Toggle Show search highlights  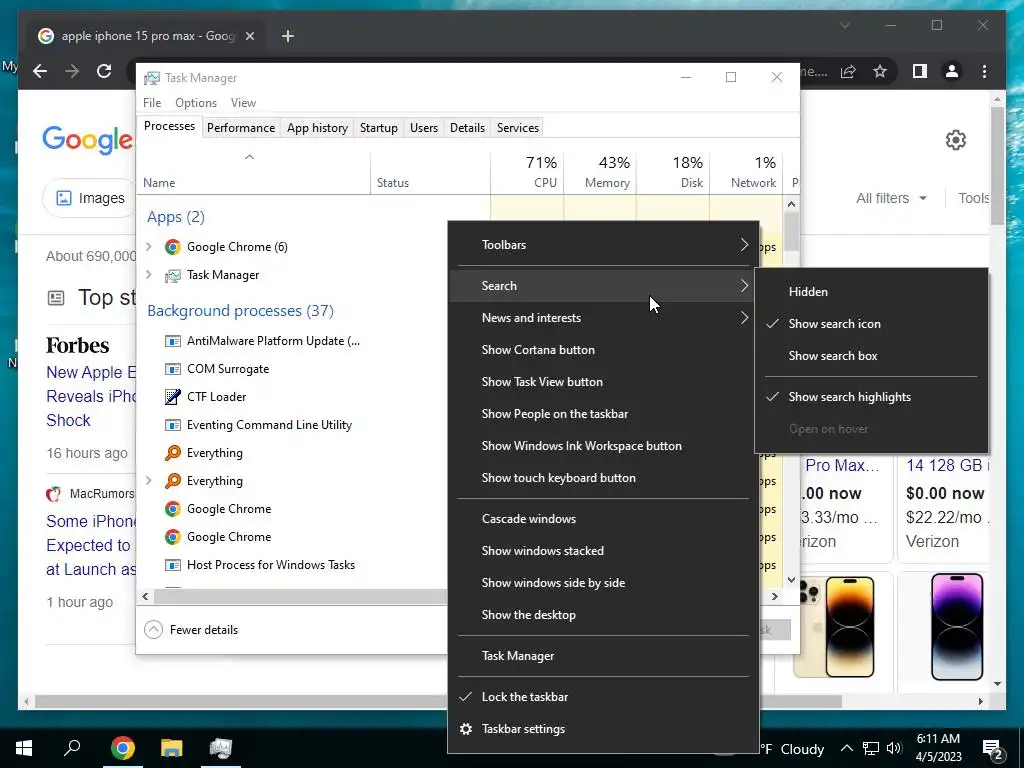pyautogui.click(x=871, y=397)
